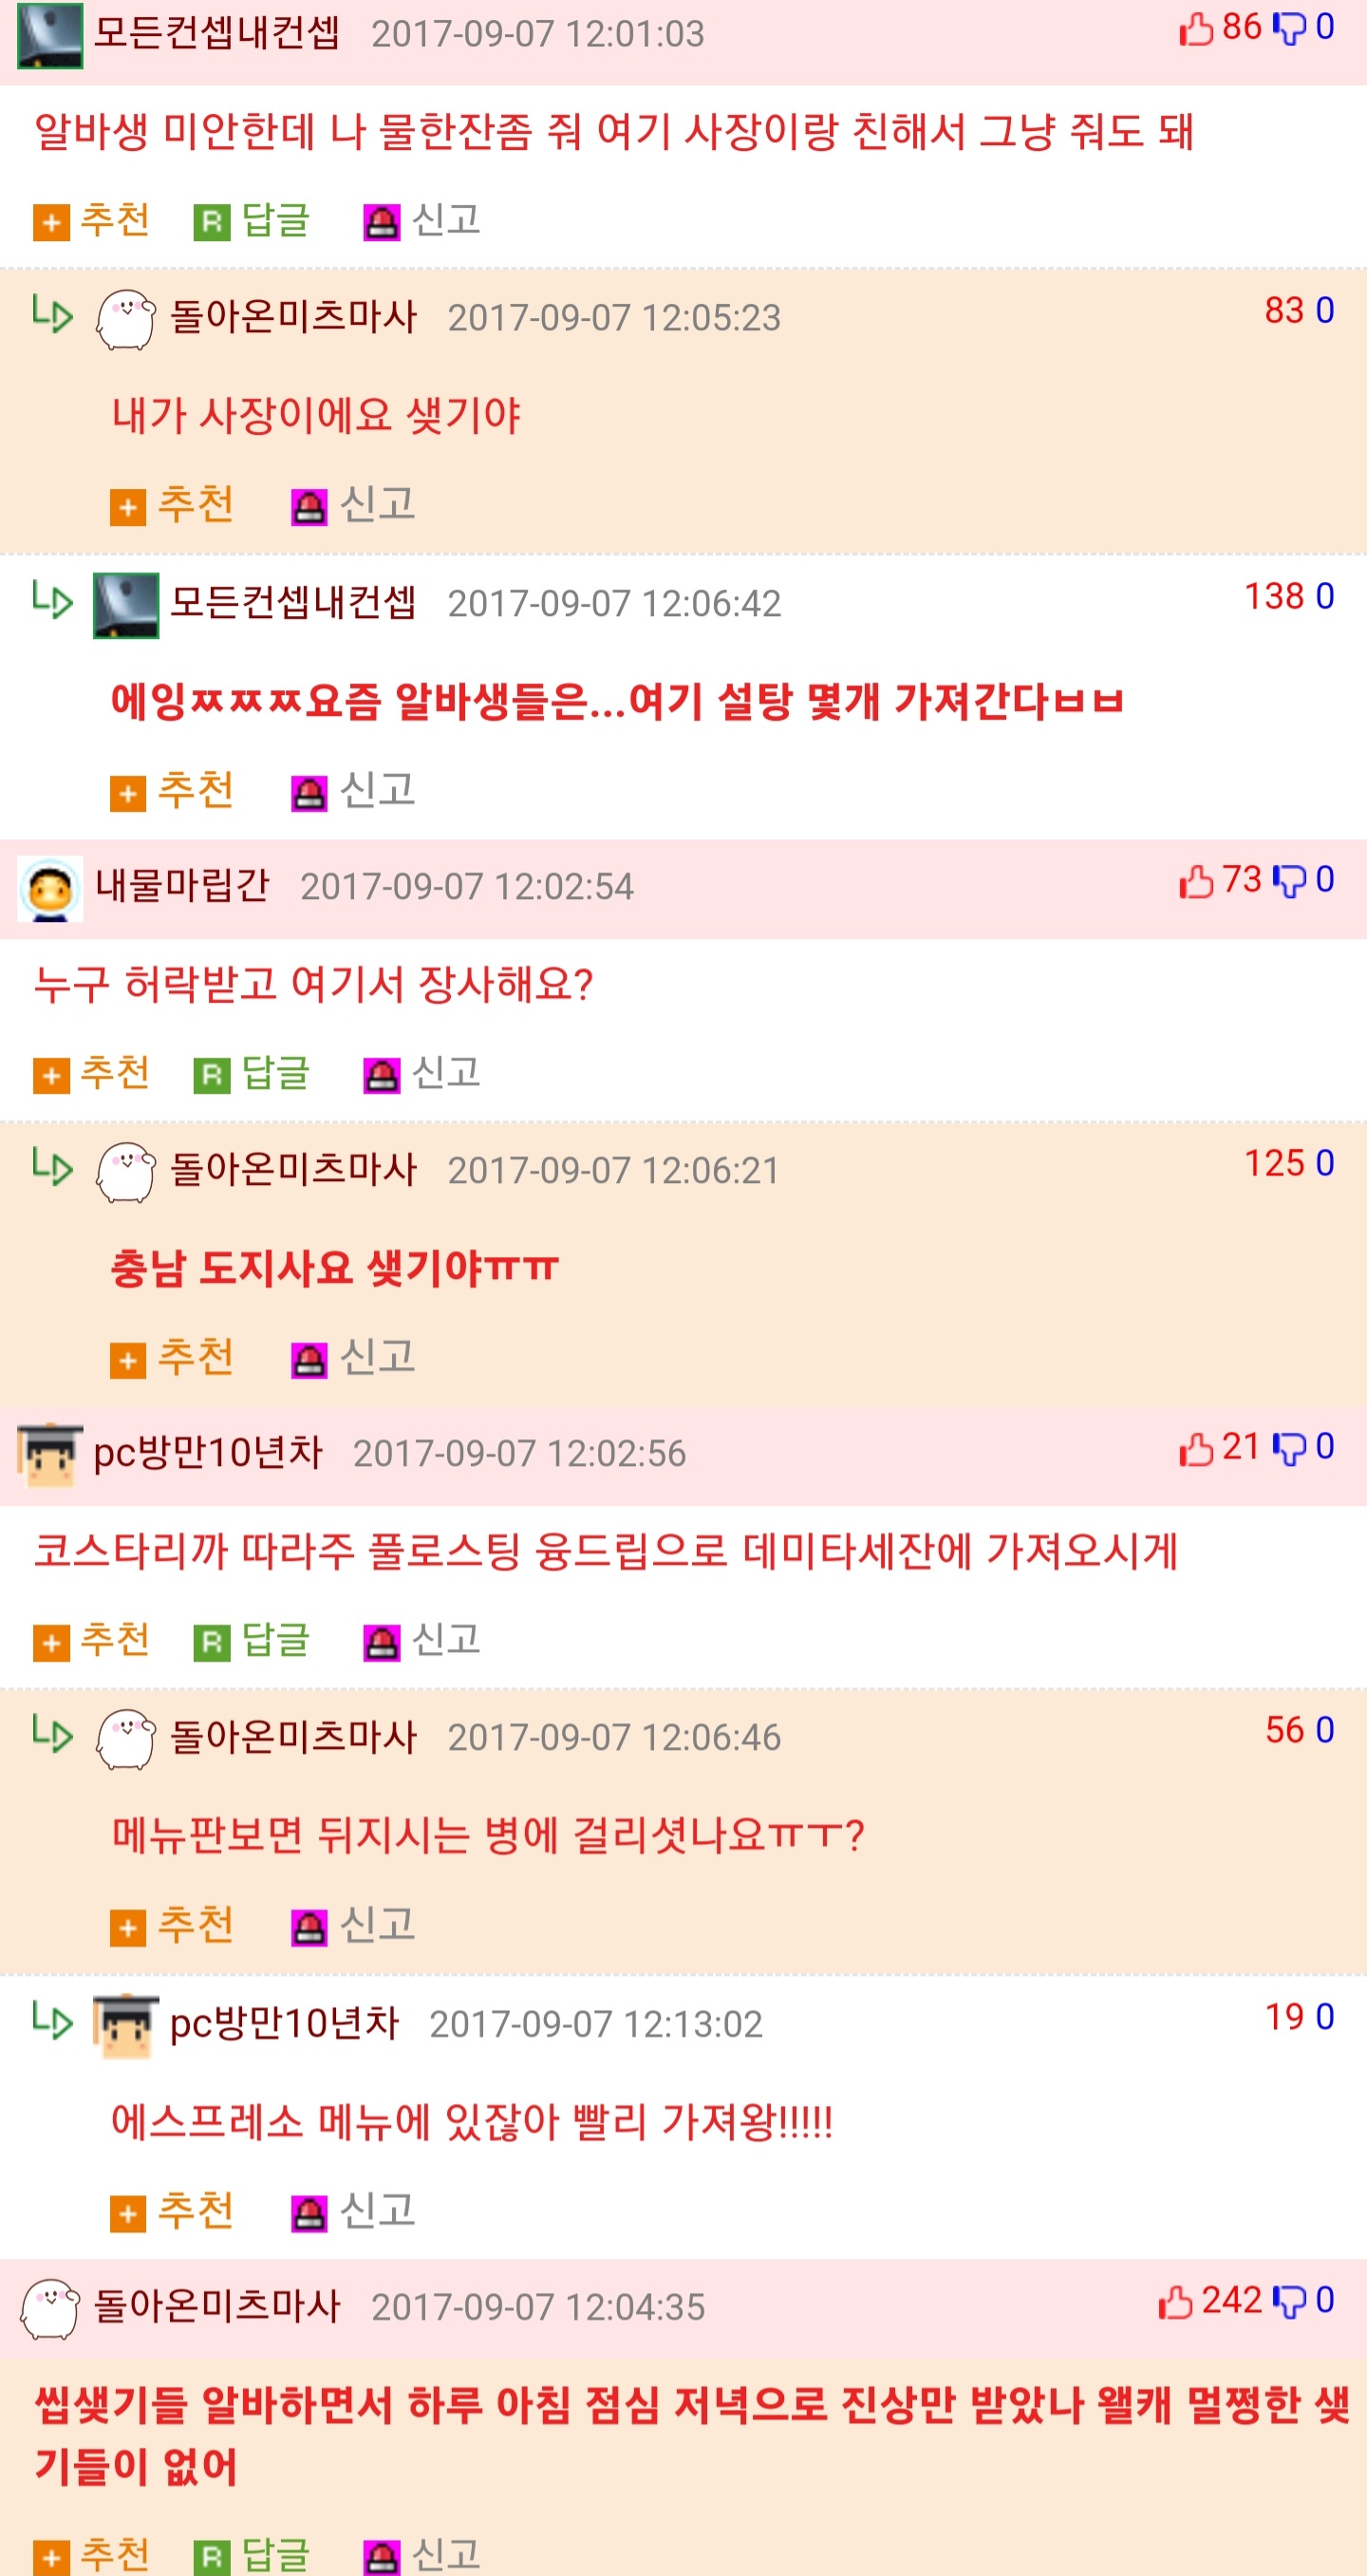Click thumbs-down icon on pc방만10년차's comment

pos(1289,1448)
